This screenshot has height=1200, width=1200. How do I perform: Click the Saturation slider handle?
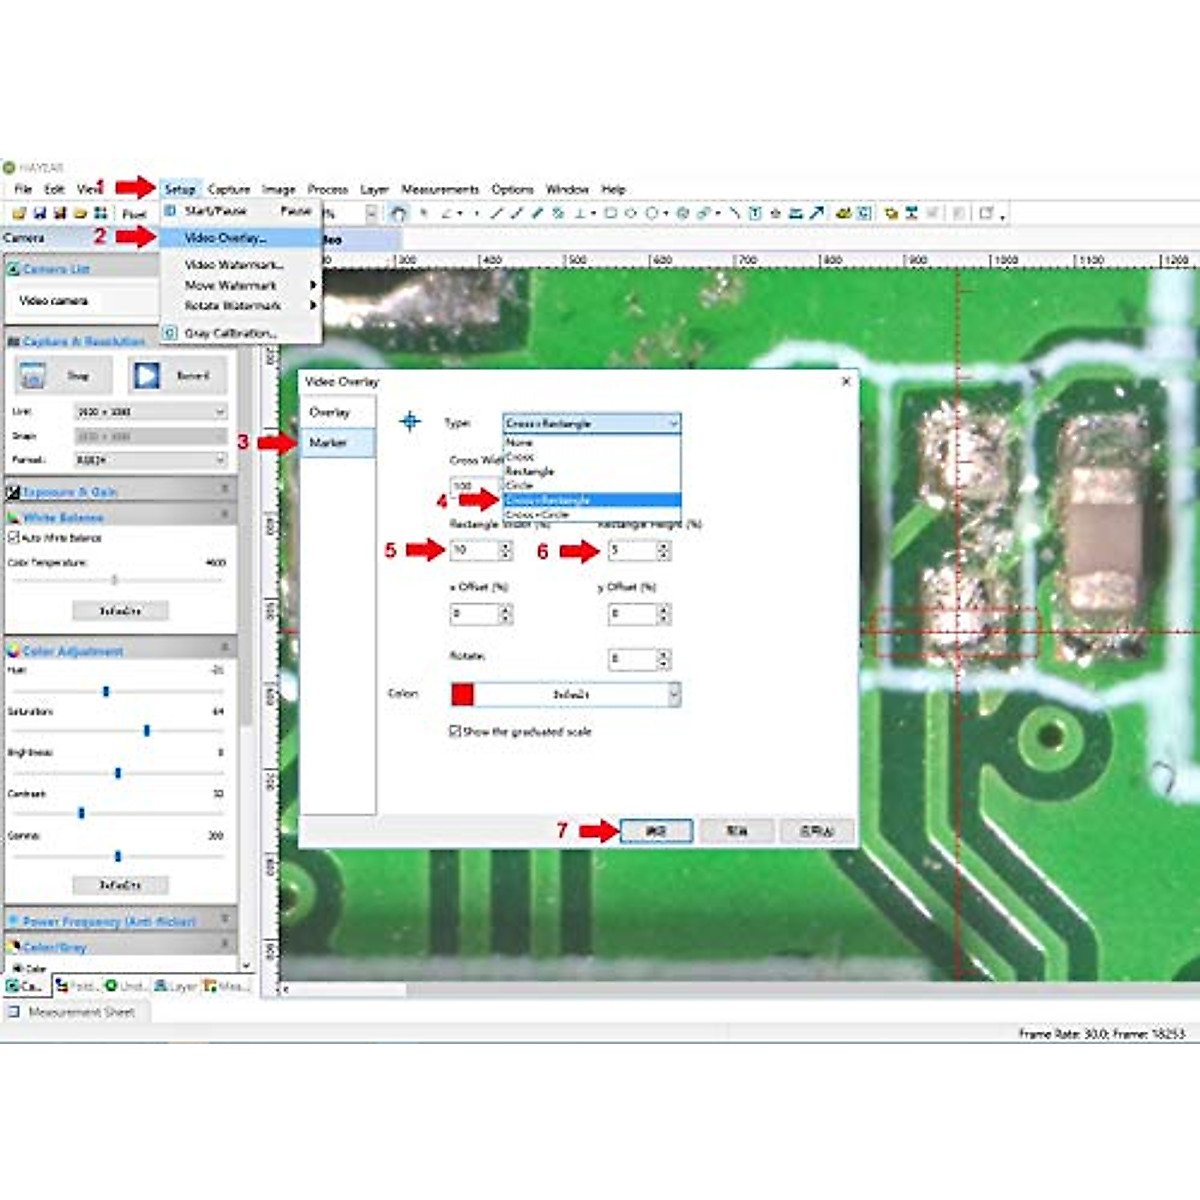coord(147,731)
